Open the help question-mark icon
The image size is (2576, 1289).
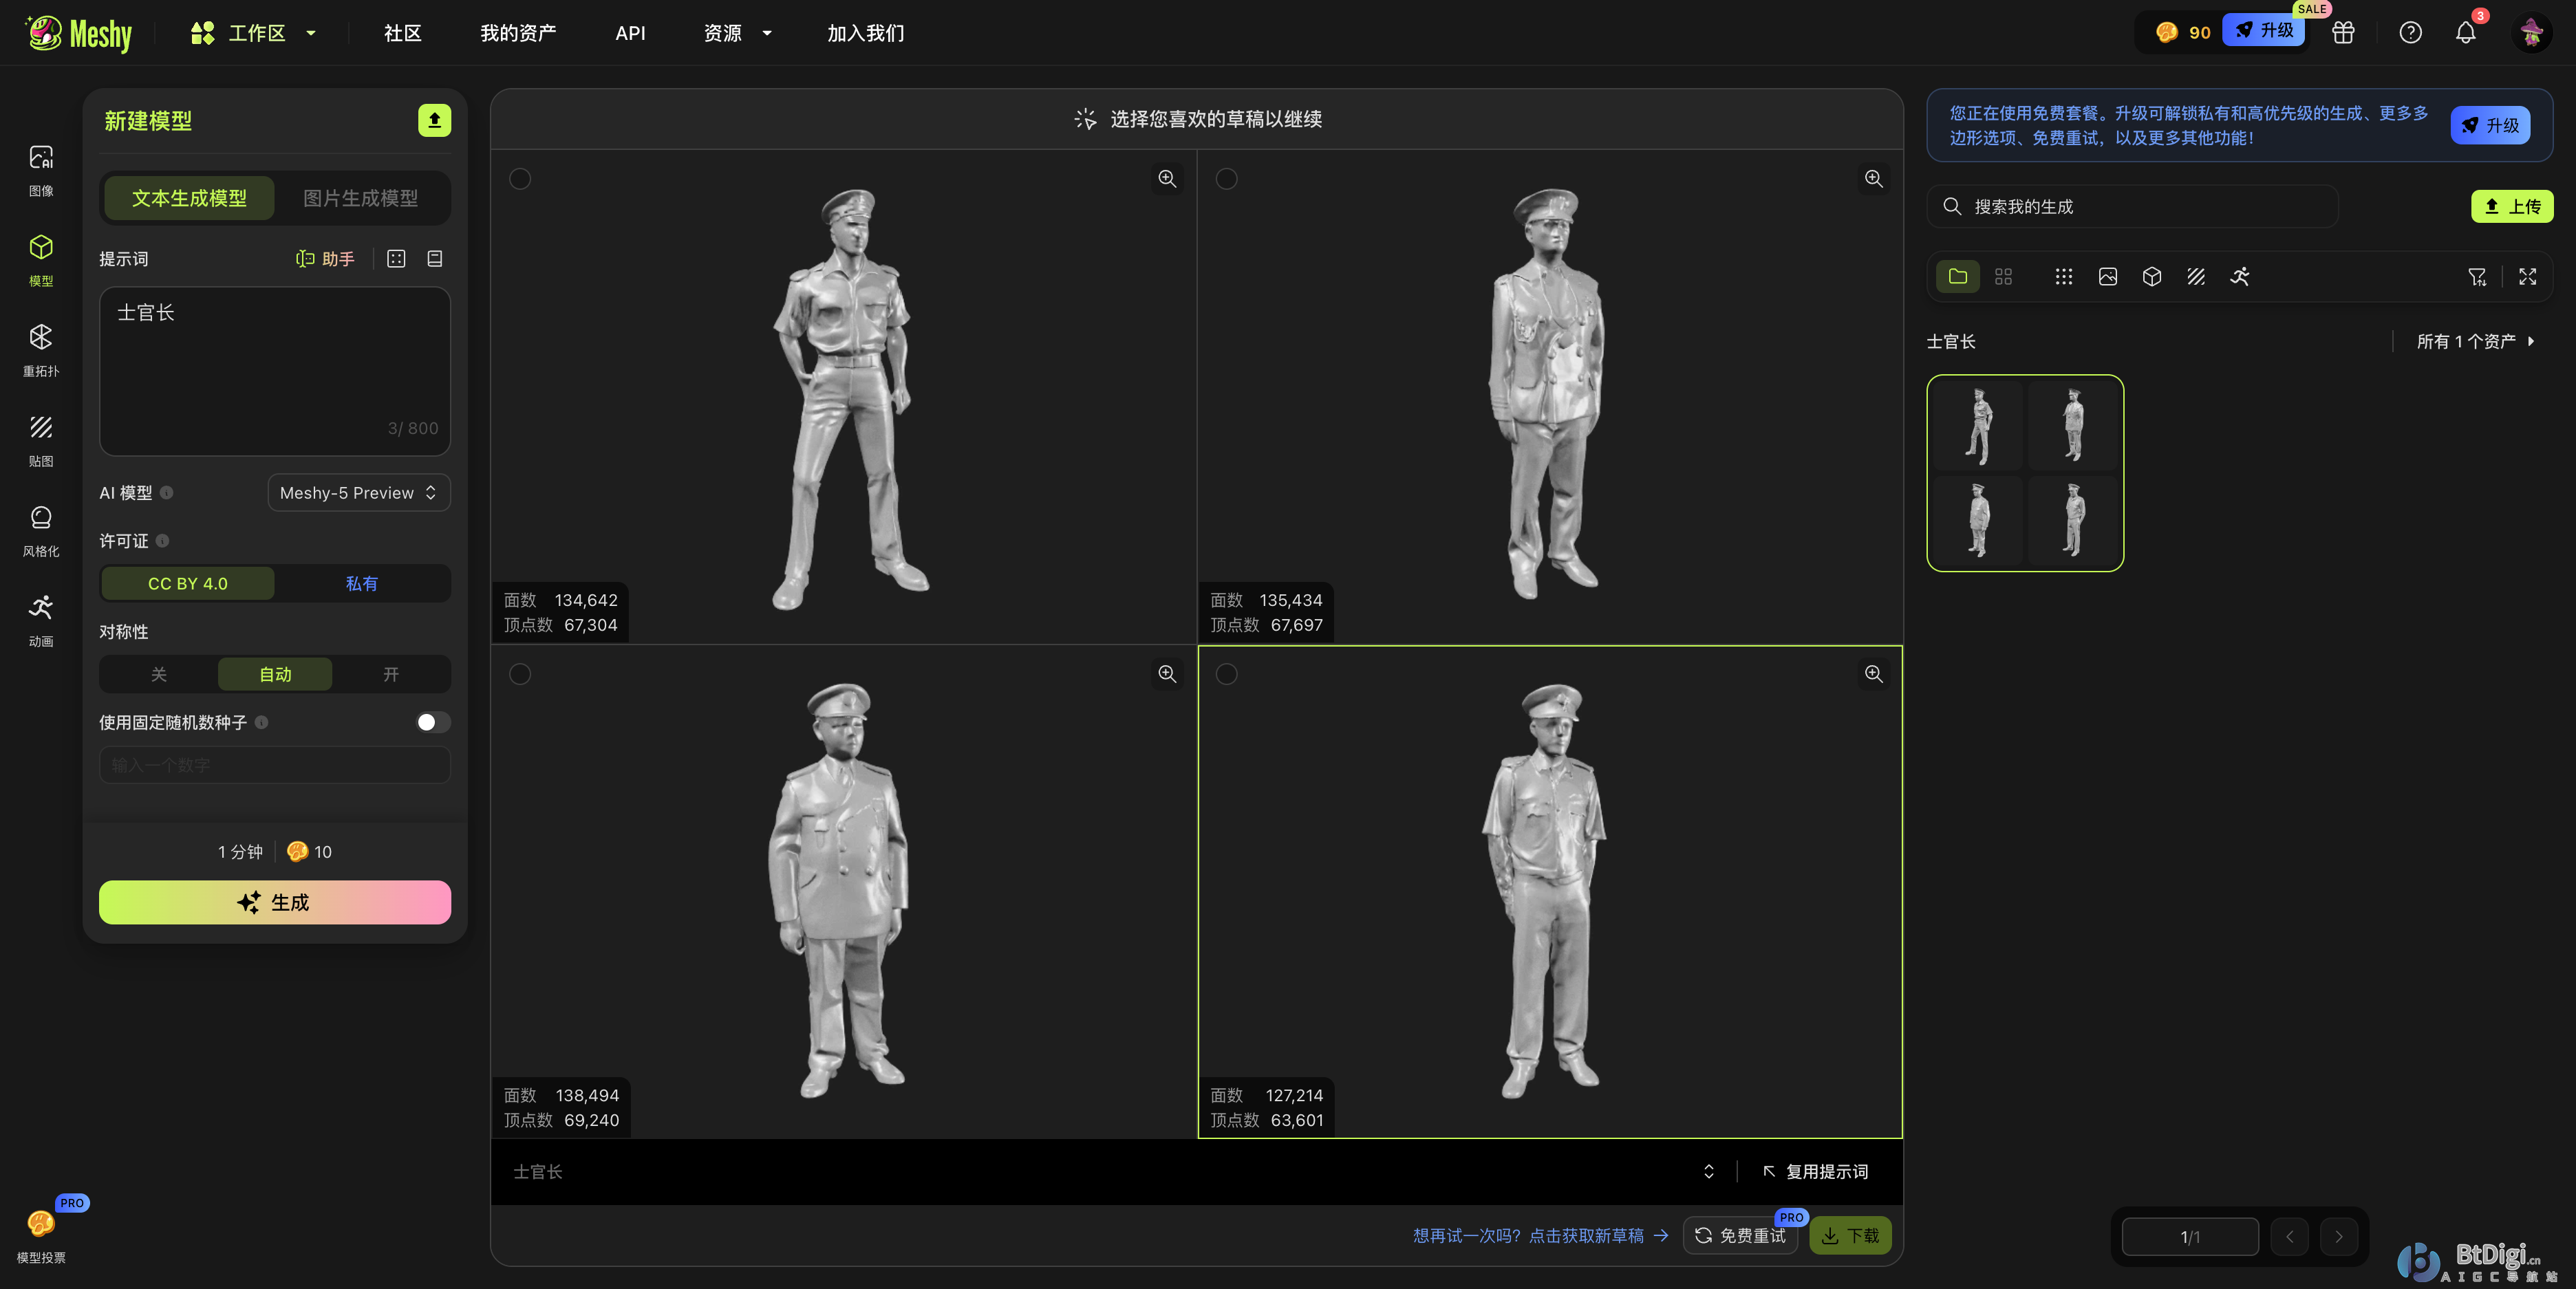(x=2410, y=32)
